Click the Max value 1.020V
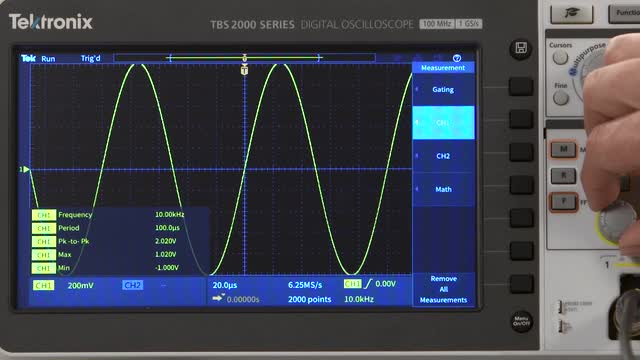Viewport: 640px width, 360px height. (165, 254)
